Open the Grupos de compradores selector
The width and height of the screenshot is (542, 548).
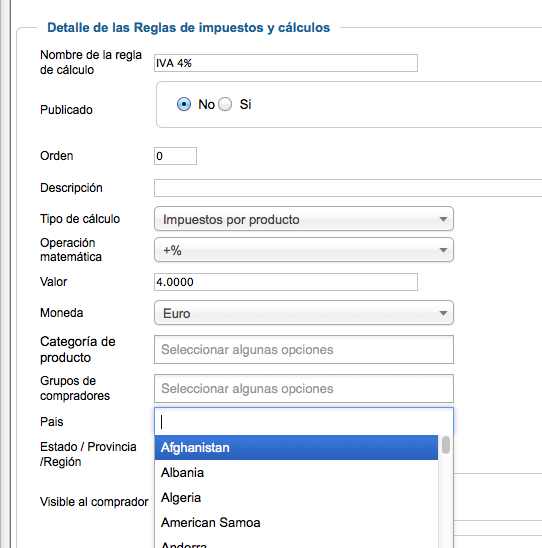(x=304, y=389)
